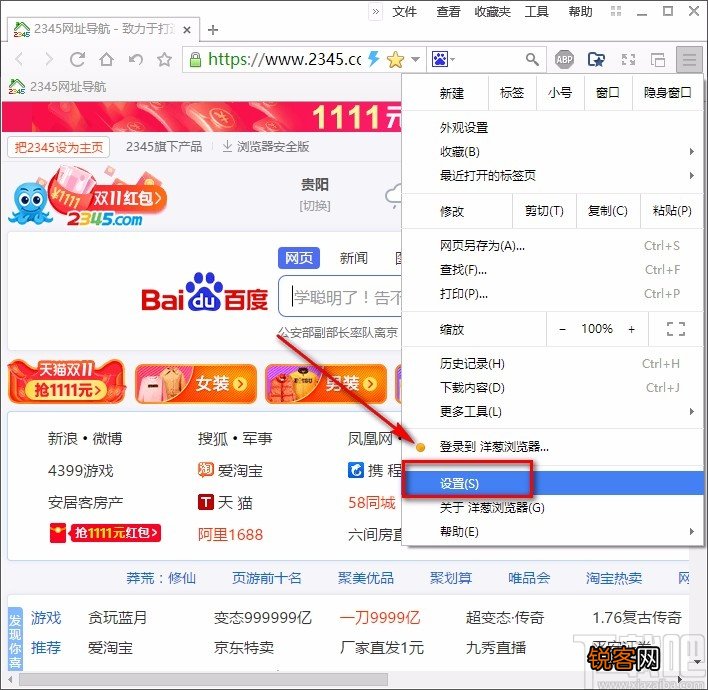Open the ABP ad blocker icon
The image size is (708, 690).
[564, 59]
